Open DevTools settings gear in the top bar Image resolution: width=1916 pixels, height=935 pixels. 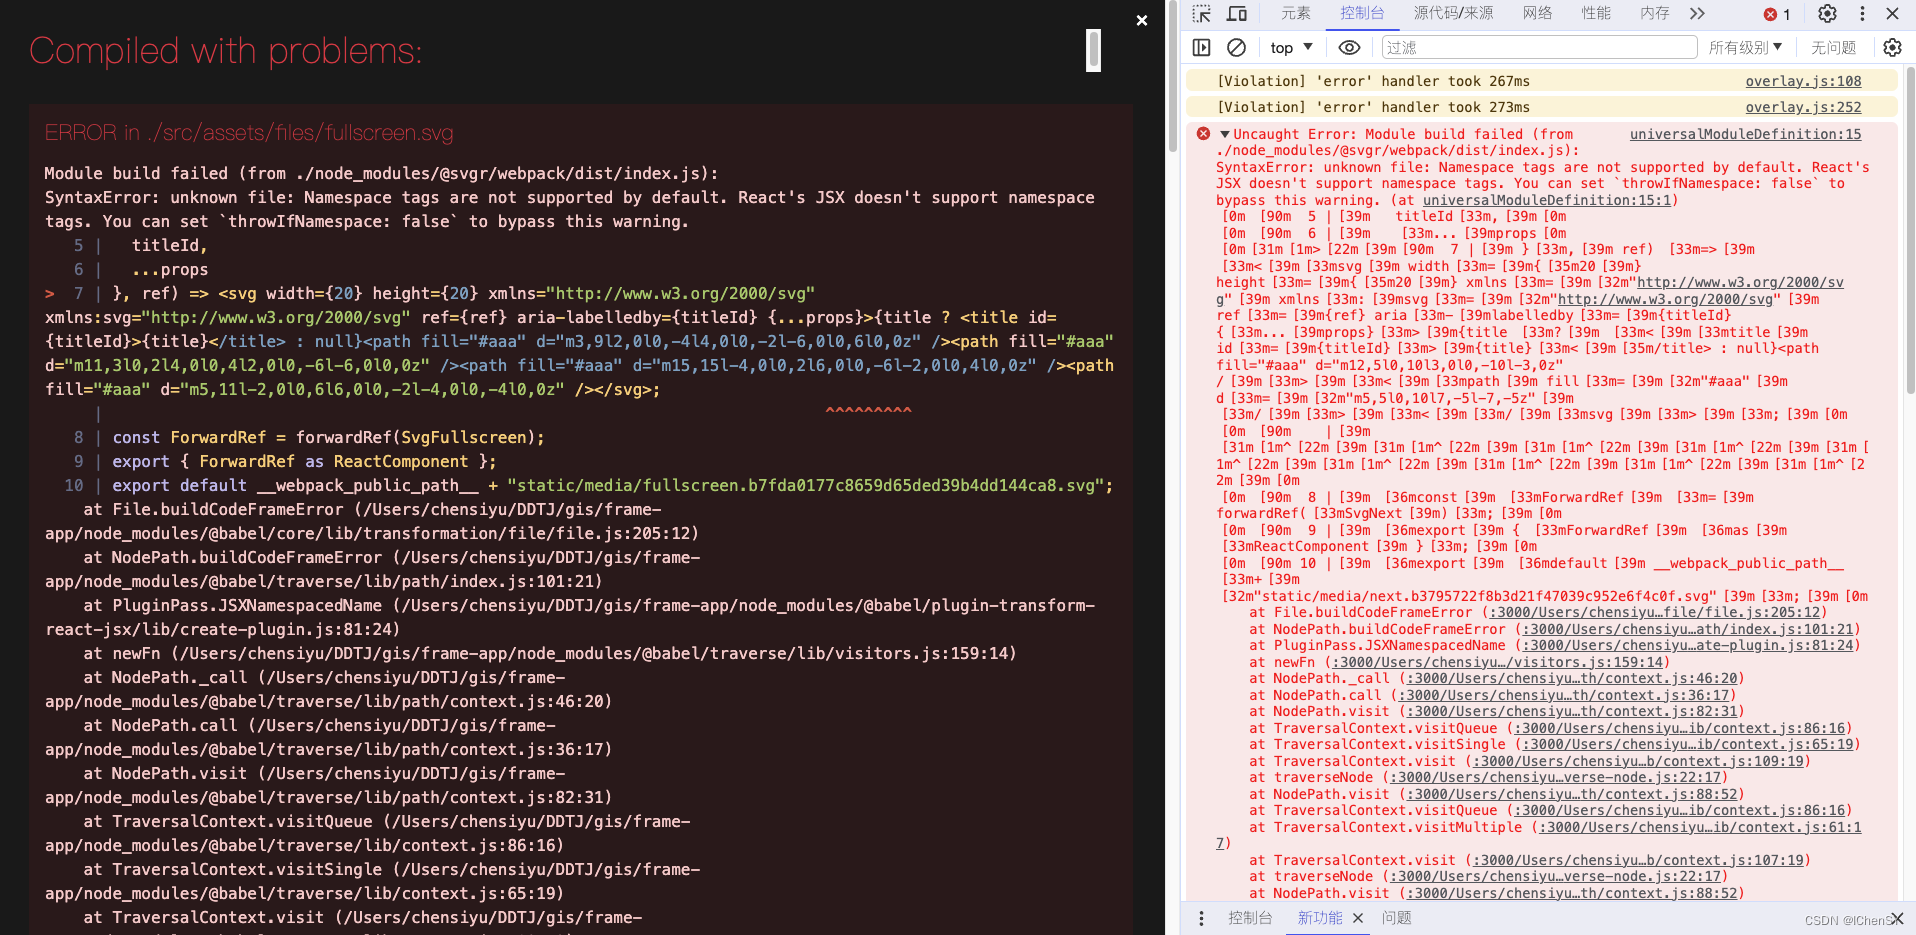[x=1827, y=14]
